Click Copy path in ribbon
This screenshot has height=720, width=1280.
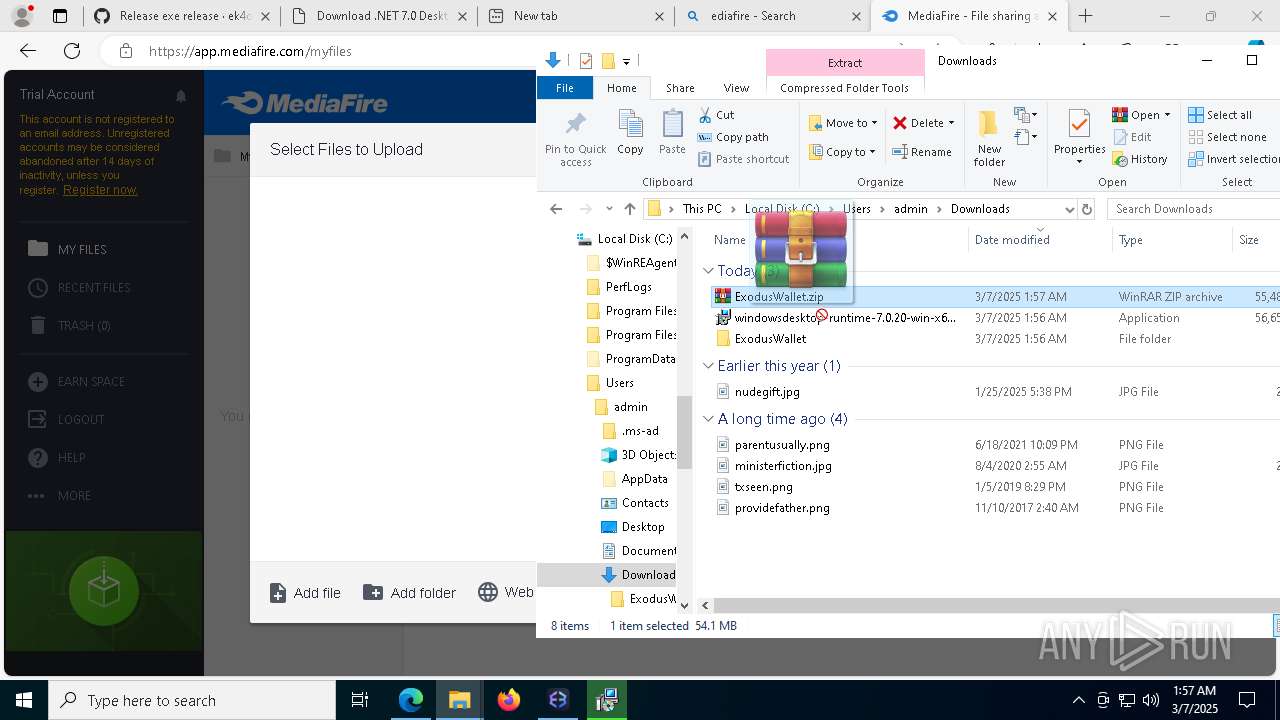pyautogui.click(x=733, y=137)
